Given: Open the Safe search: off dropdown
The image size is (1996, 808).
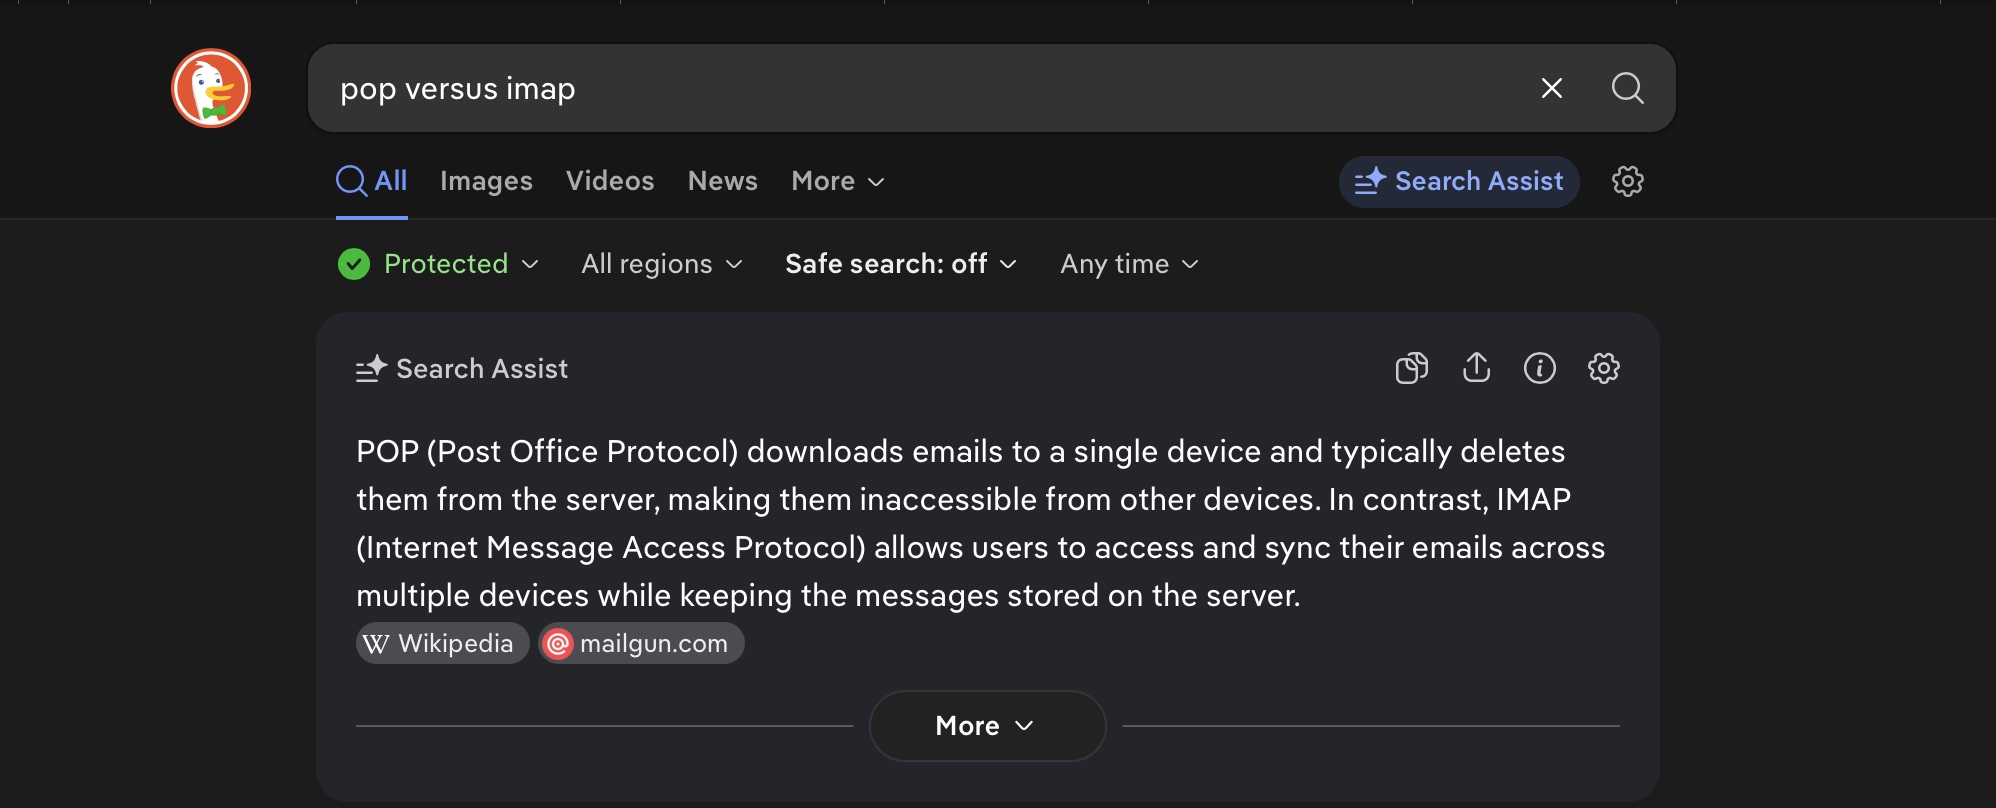Looking at the screenshot, I should 900,264.
